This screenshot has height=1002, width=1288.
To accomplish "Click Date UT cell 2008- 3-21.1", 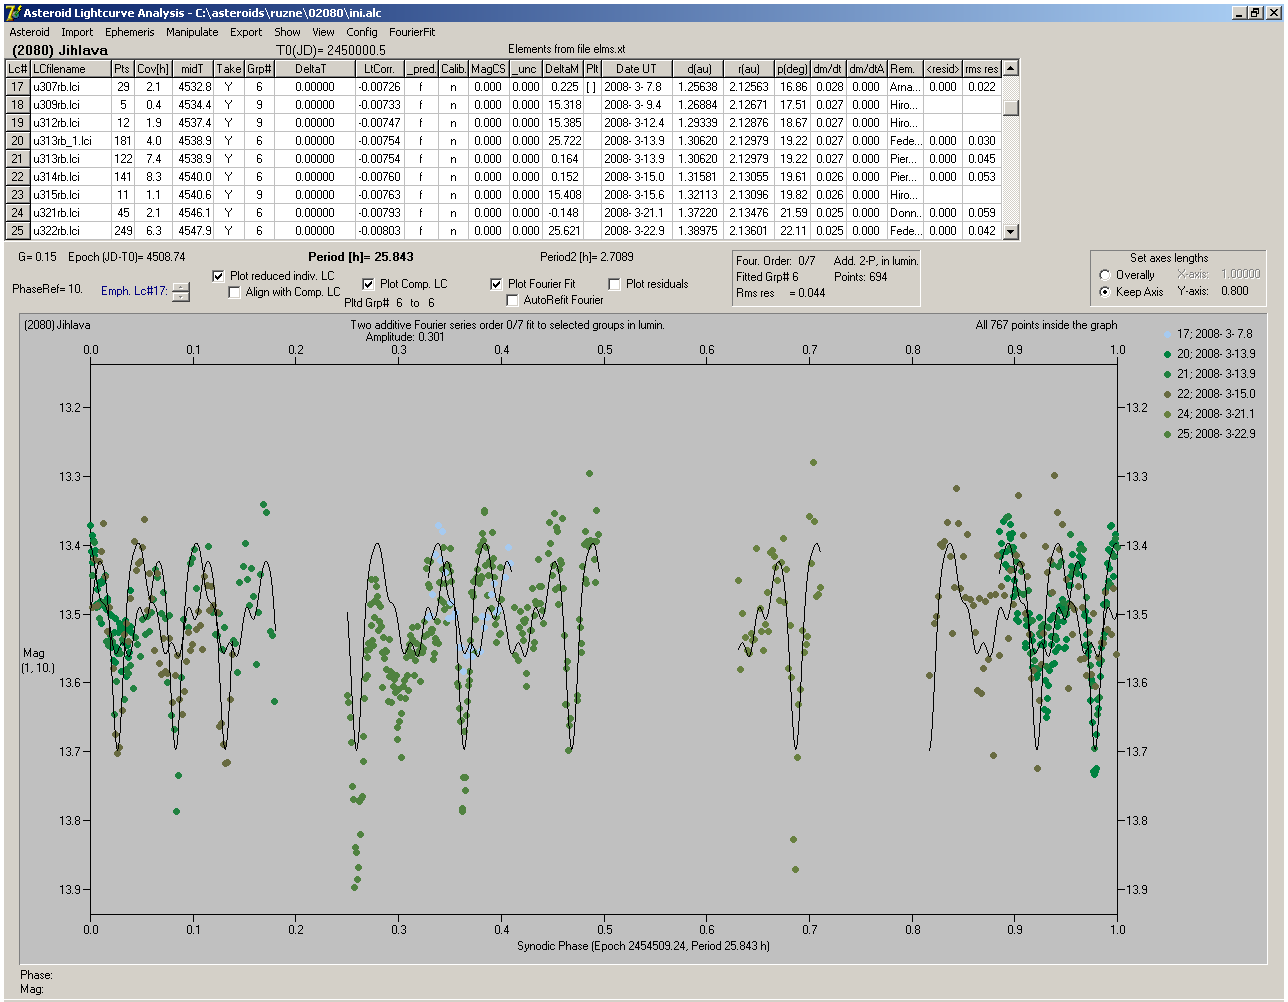I will (636, 213).
